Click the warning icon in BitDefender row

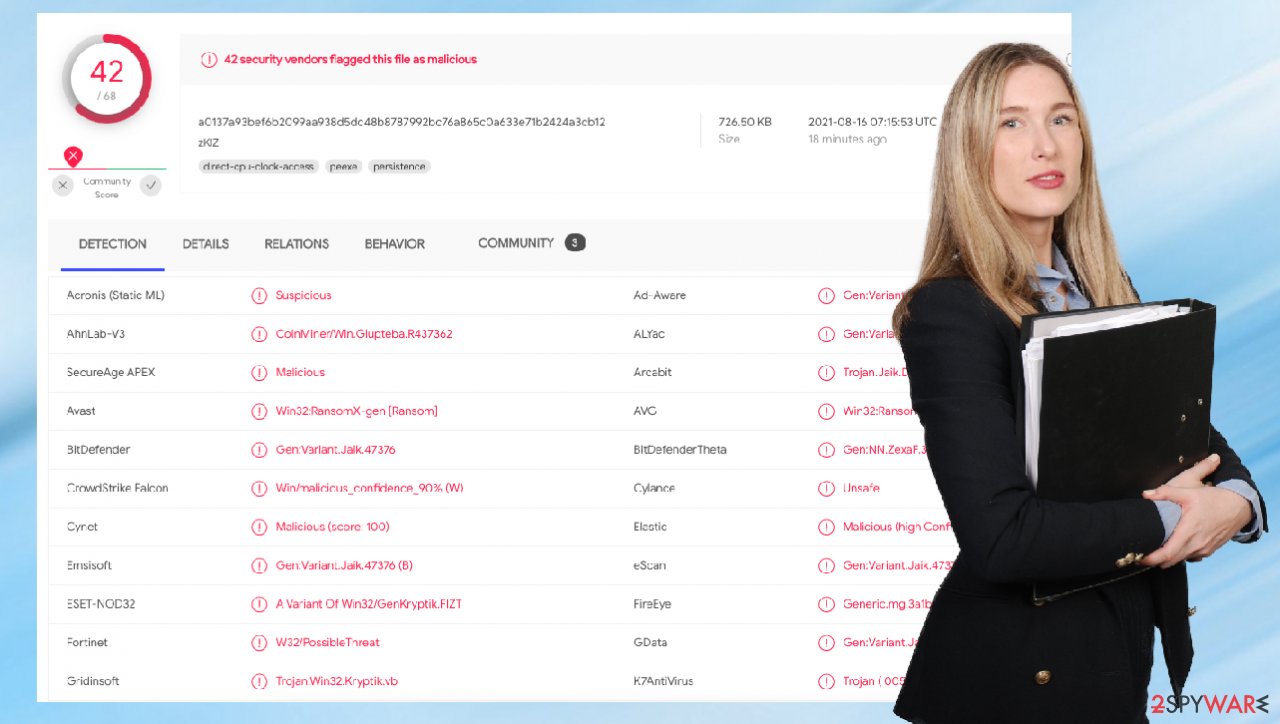pos(259,450)
